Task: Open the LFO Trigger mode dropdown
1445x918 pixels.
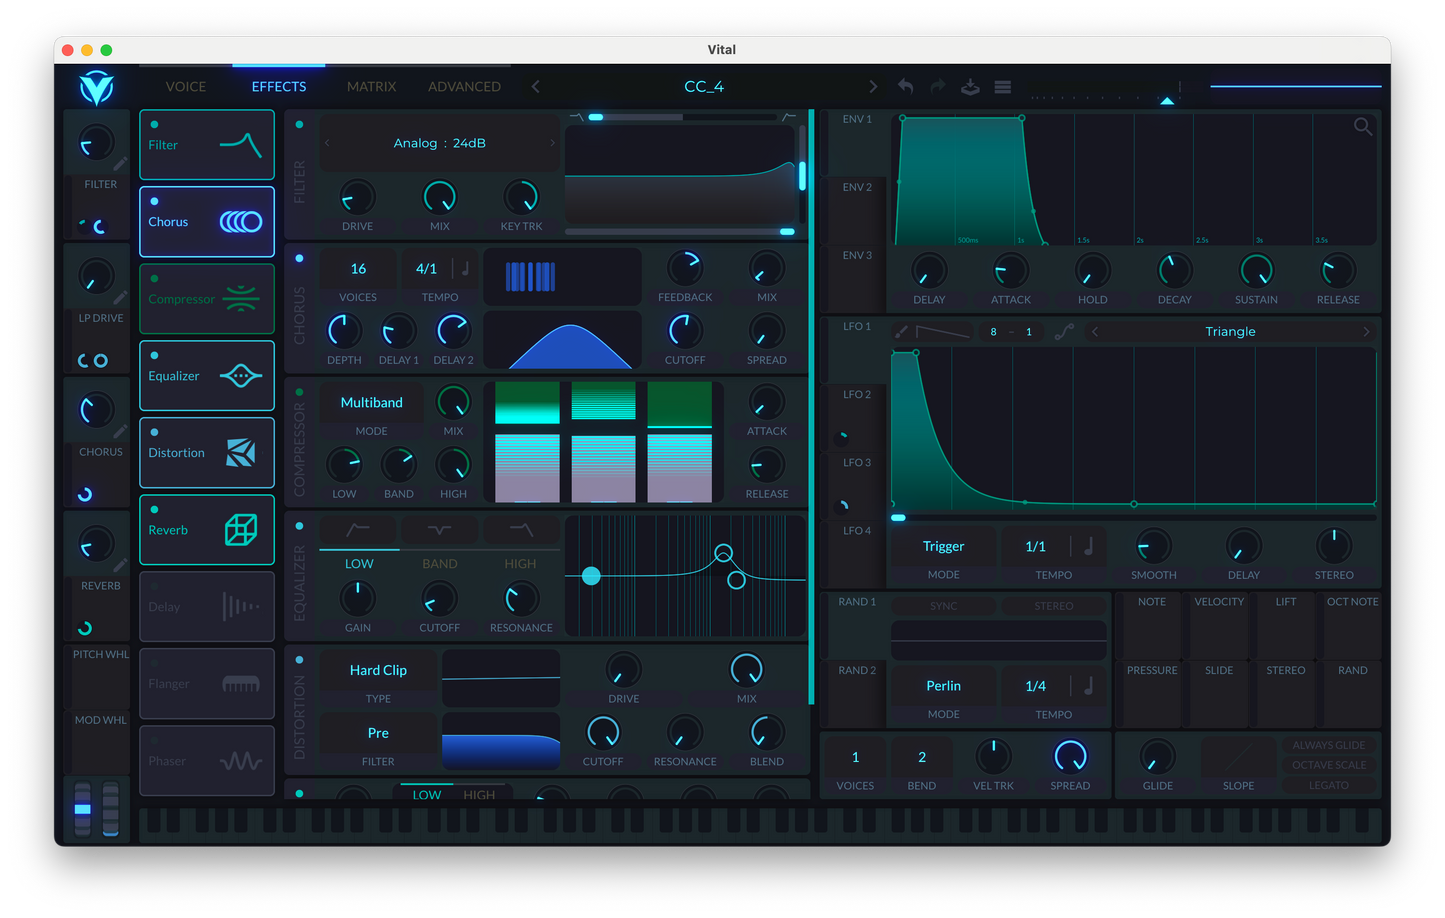Action: click(943, 547)
